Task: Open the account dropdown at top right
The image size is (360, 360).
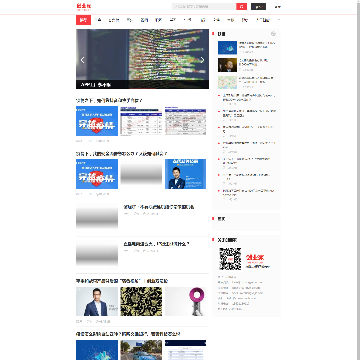Action: click(277, 7)
